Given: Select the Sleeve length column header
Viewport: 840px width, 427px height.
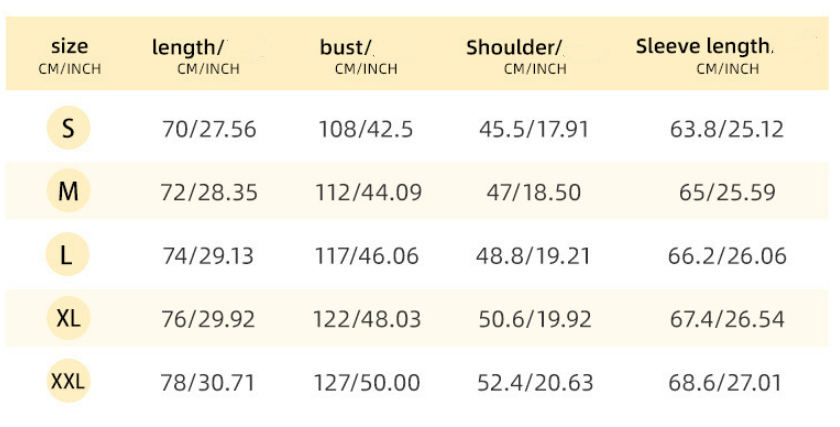Looking at the screenshot, I should click(x=705, y=56).
